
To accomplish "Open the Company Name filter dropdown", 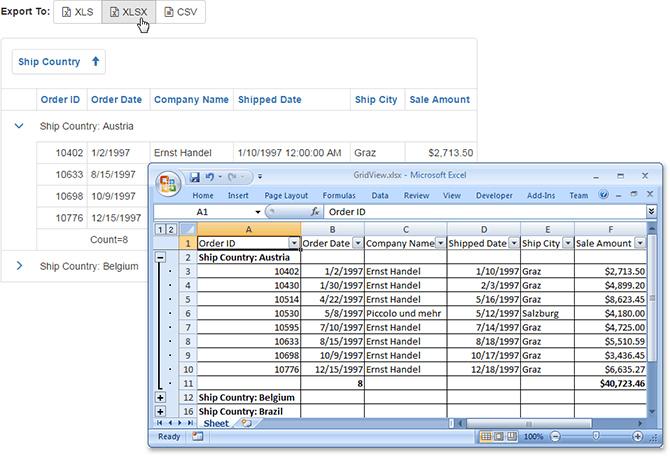I will pyautogui.click(x=441, y=243).
